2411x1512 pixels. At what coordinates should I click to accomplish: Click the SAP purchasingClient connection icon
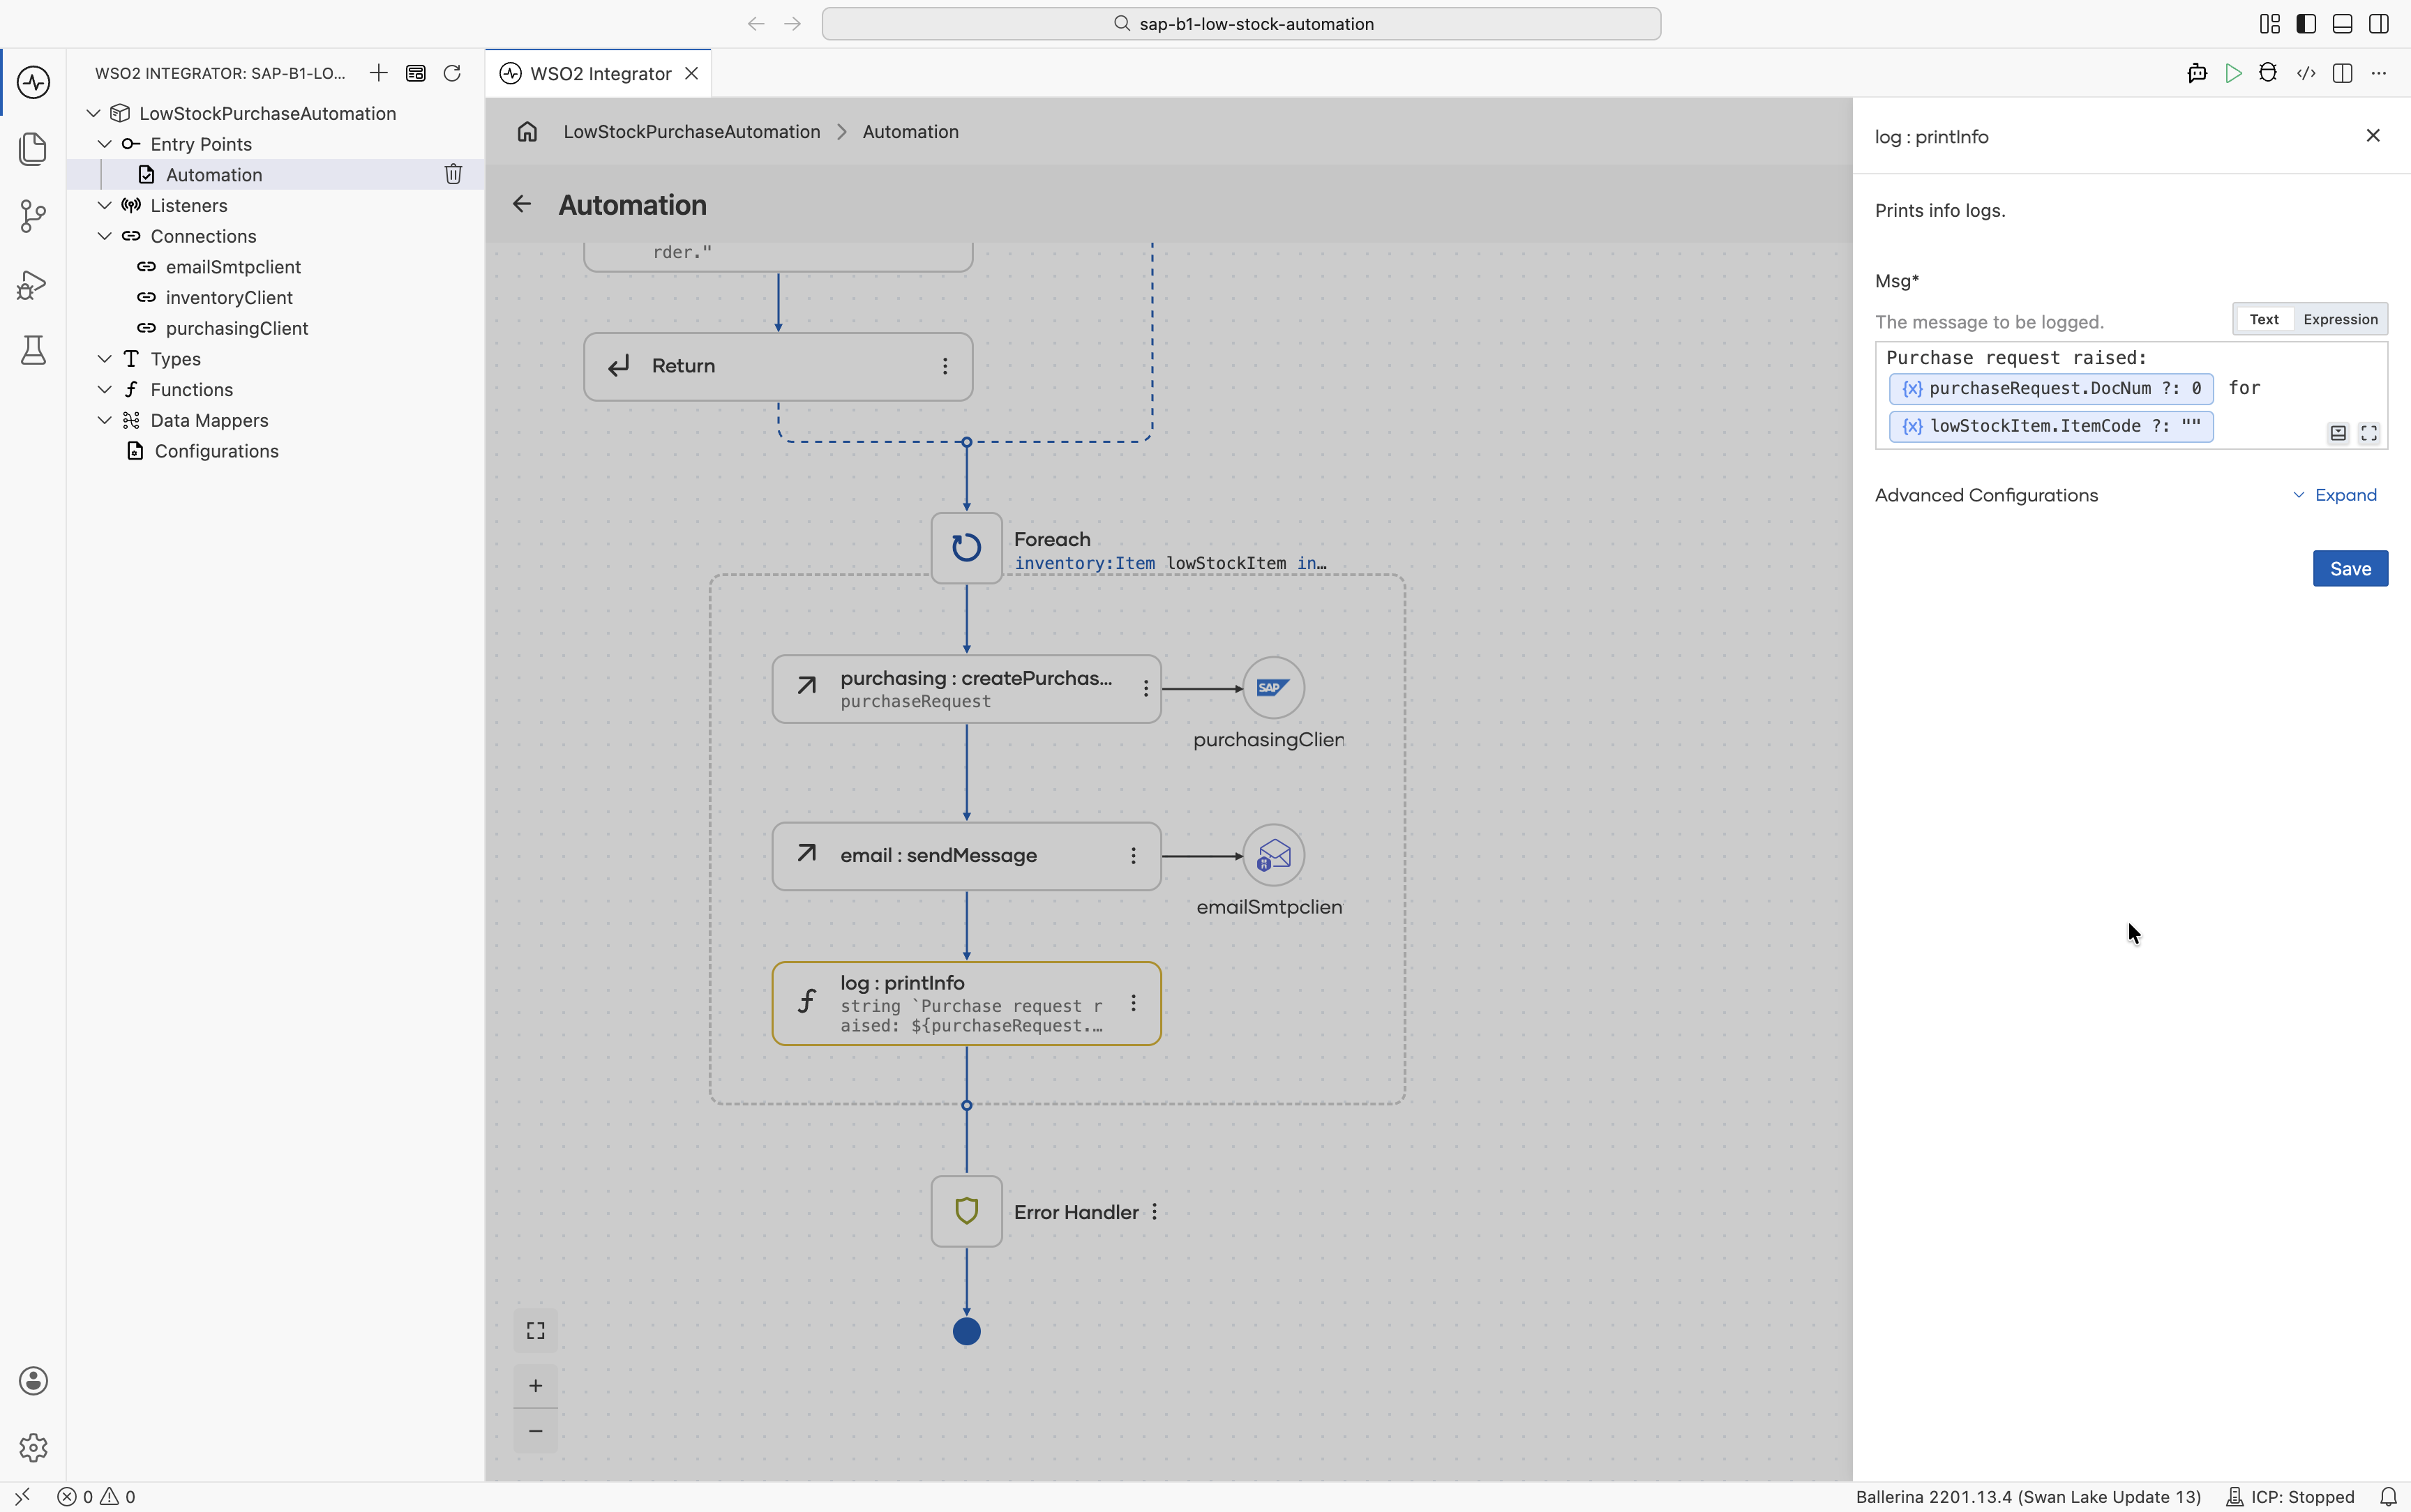[1273, 688]
